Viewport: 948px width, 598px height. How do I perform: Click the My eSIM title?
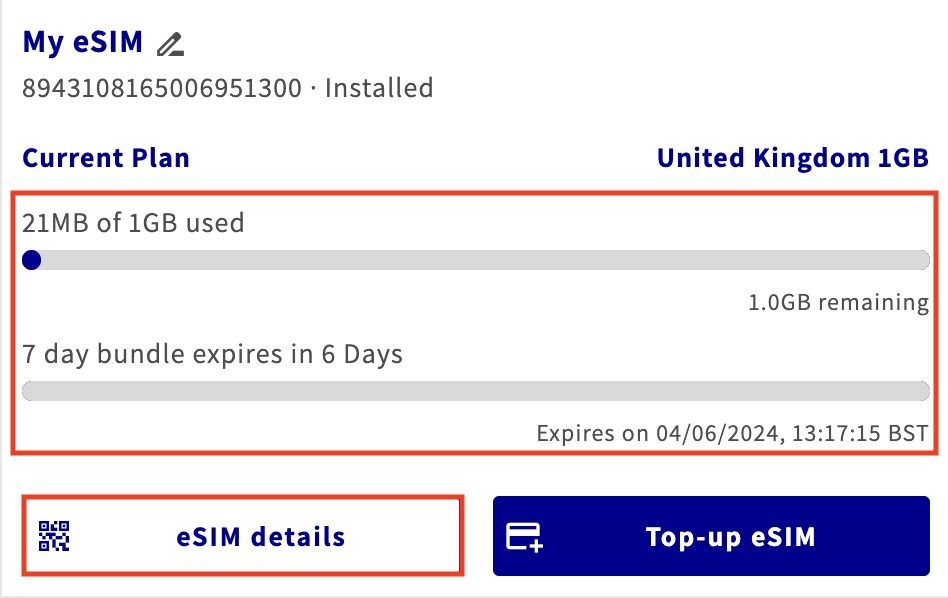(82, 43)
